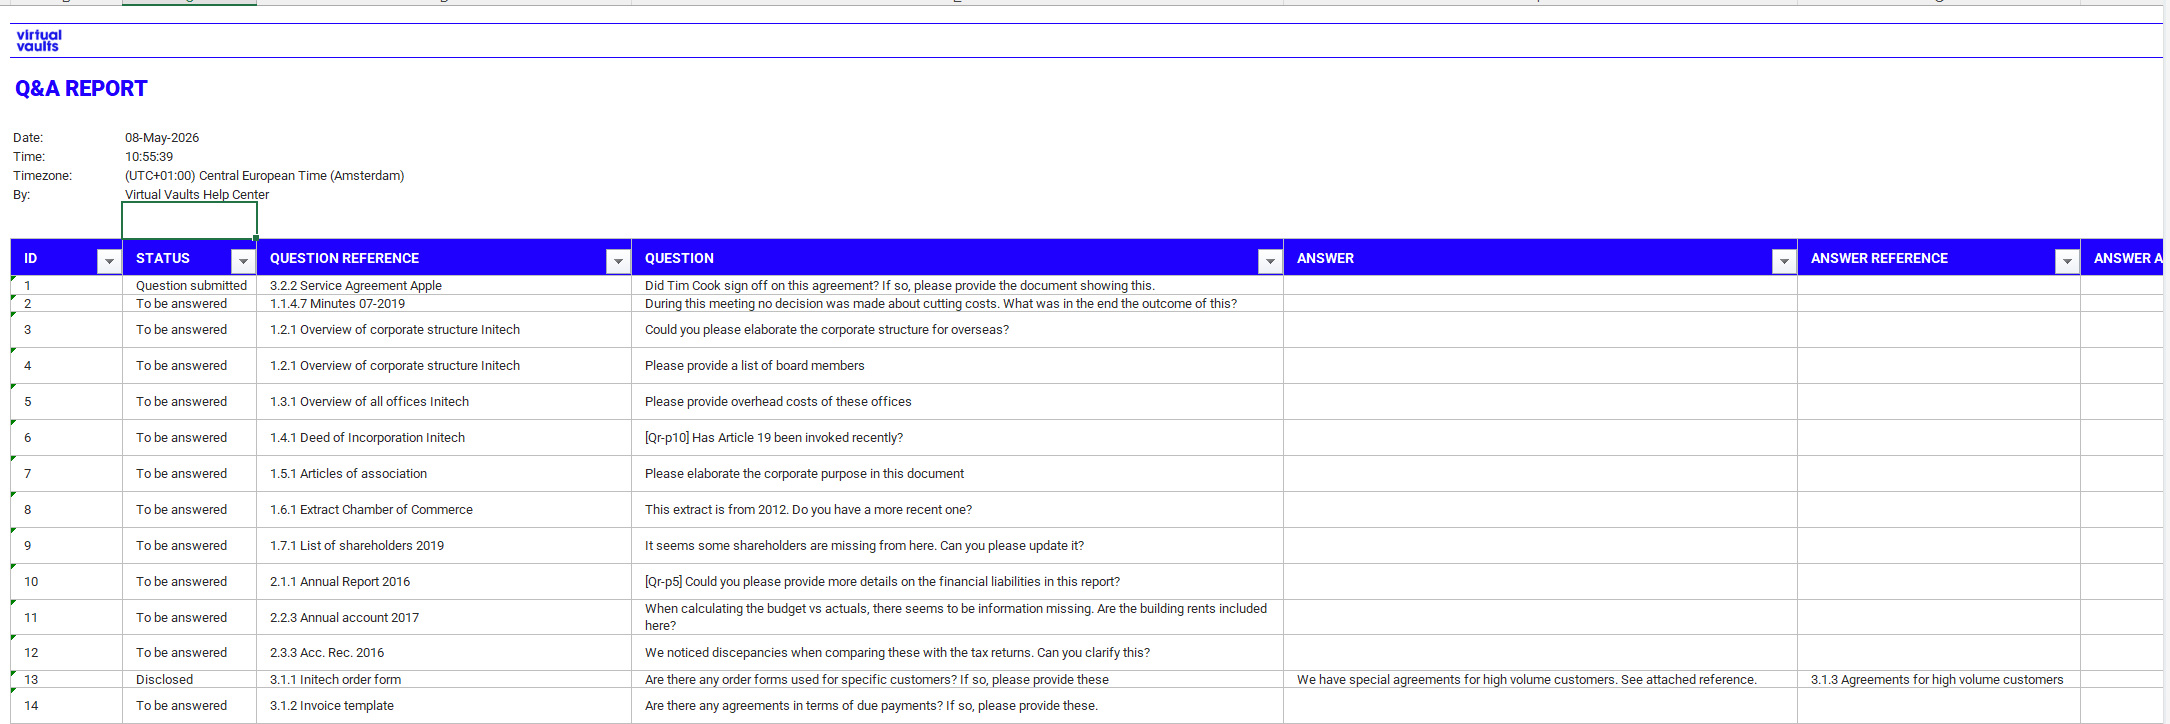This screenshot has width=2170, height=724.
Task: Select '3.1.1 Initech order form' cell
Action: [x=444, y=679]
